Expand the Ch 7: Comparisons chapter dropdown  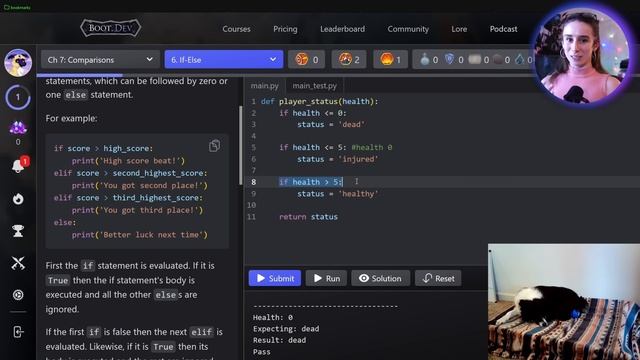click(100, 60)
